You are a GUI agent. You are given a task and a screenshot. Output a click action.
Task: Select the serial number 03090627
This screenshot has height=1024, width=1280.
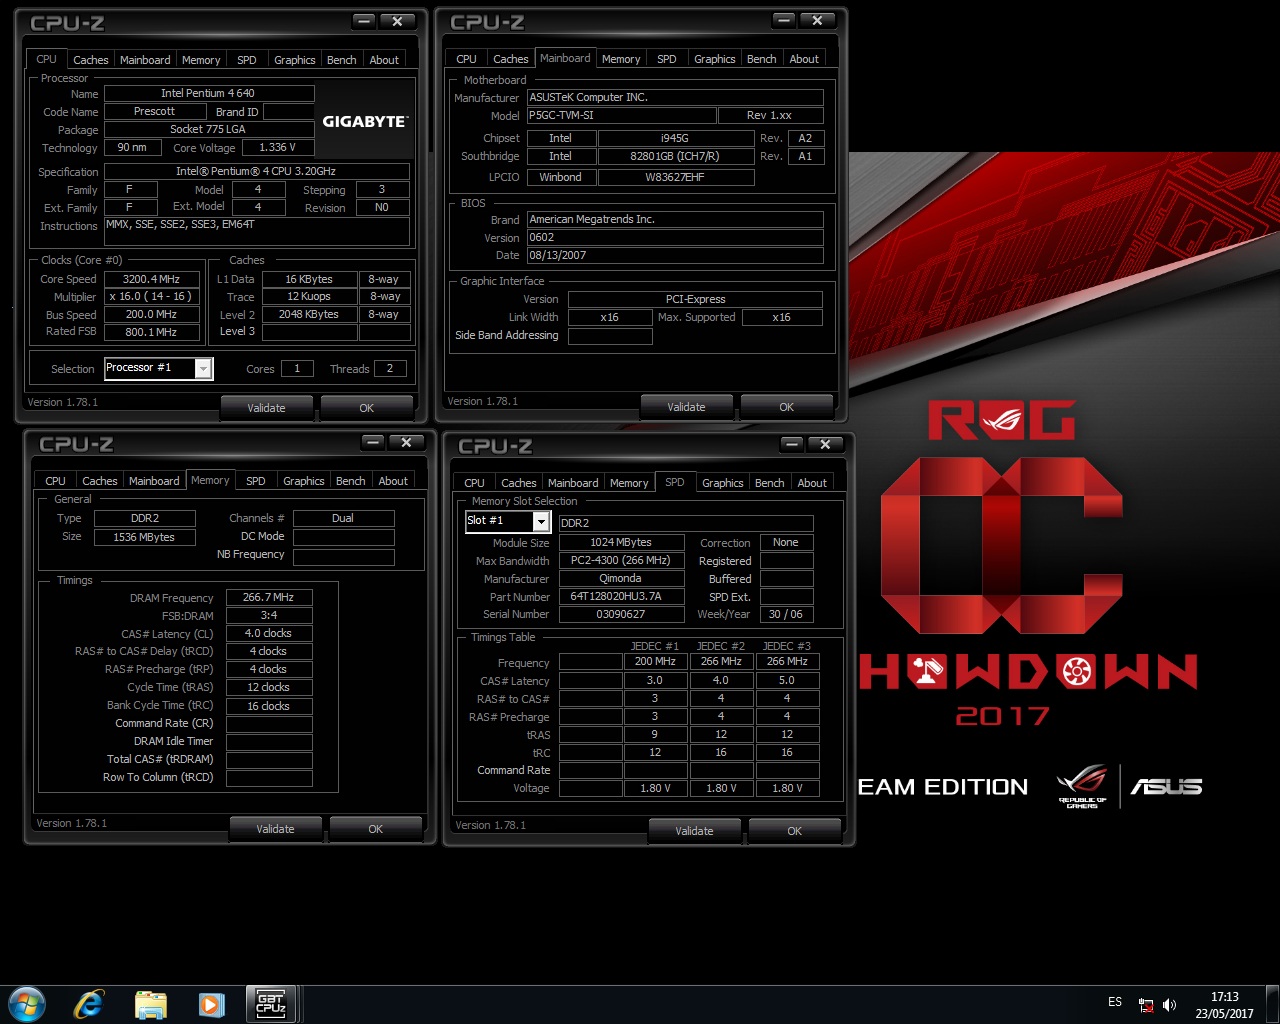coord(621,614)
